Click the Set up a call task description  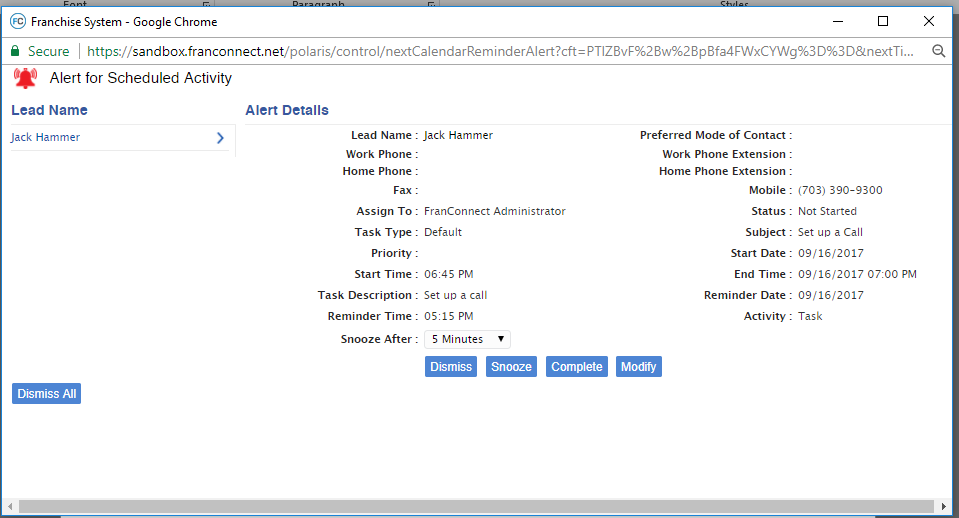click(x=455, y=295)
